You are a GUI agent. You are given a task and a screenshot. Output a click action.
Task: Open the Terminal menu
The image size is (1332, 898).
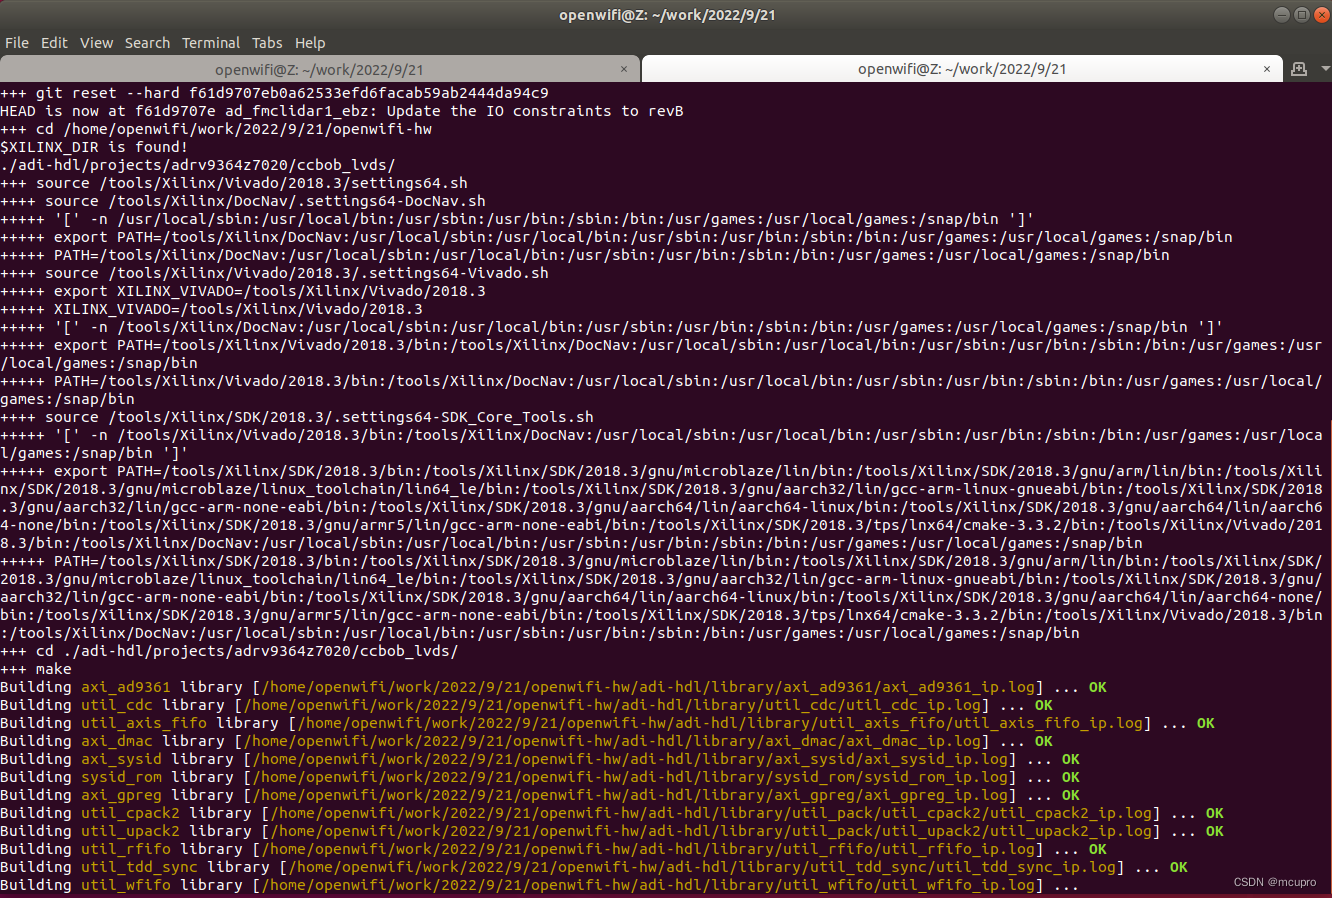coord(210,43)
